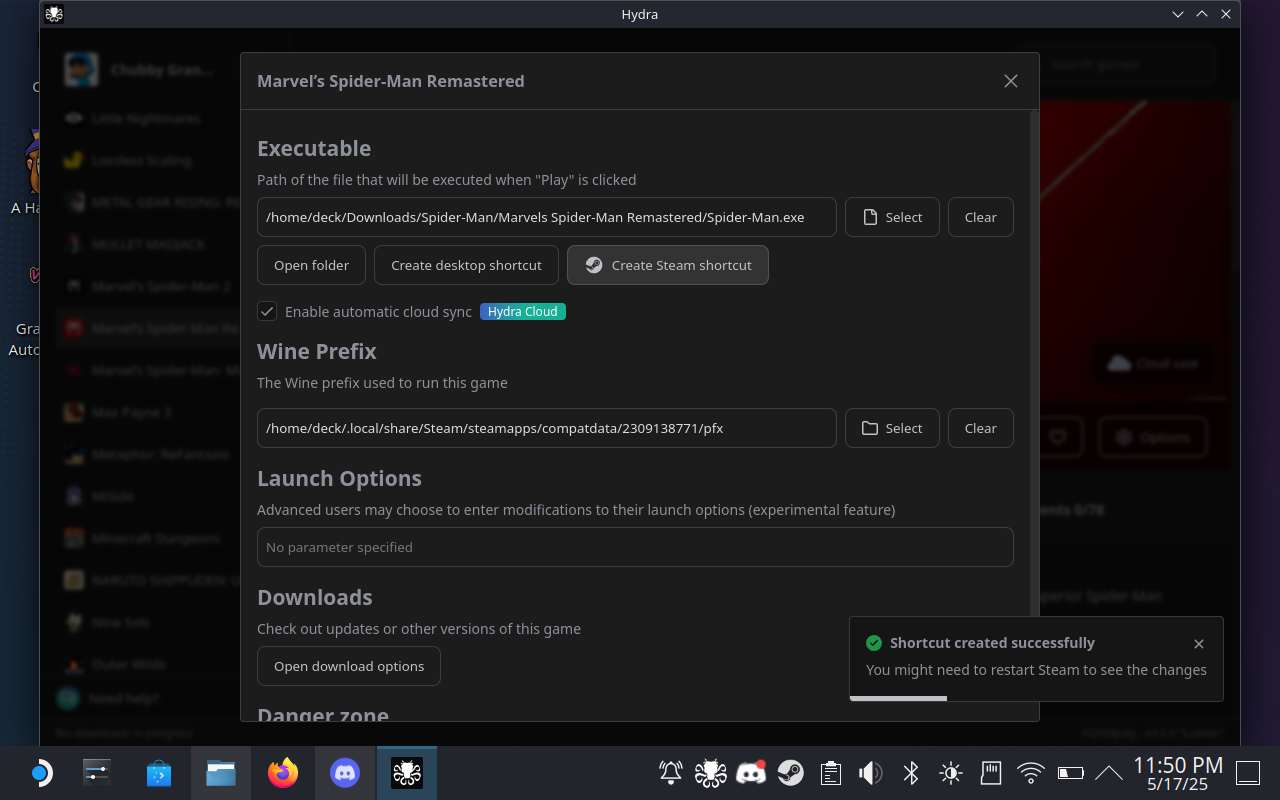The image size is (1280, 800).
Task: Click the Create Steam shortcut button
Action: 667,265
